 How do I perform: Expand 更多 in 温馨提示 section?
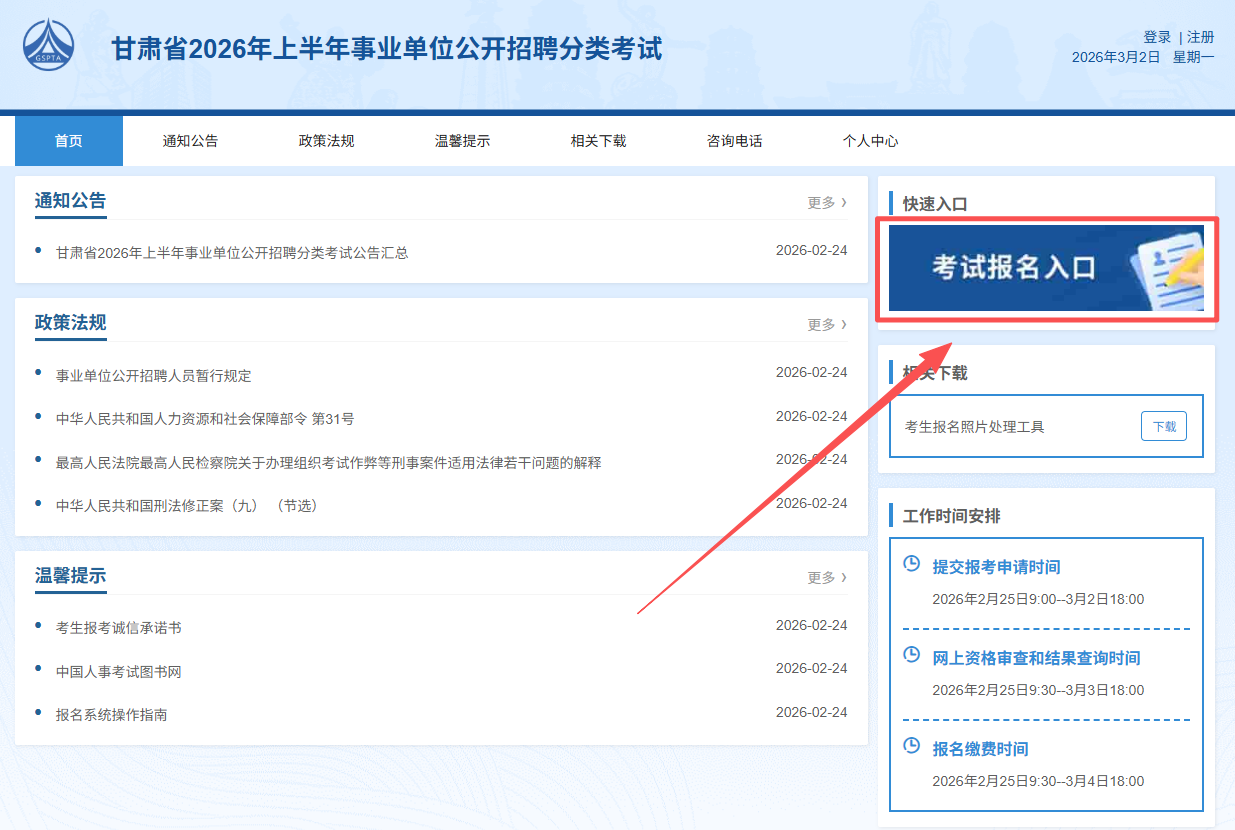click(826, 578)
